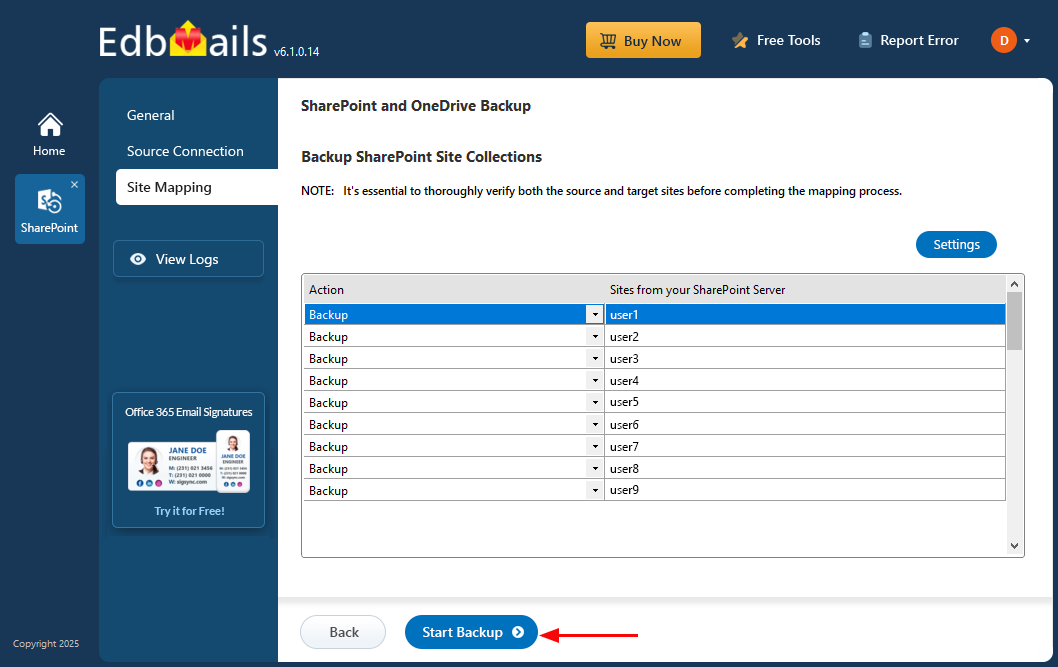Open the General section
1058x667 pixels.
click(150, 115)
